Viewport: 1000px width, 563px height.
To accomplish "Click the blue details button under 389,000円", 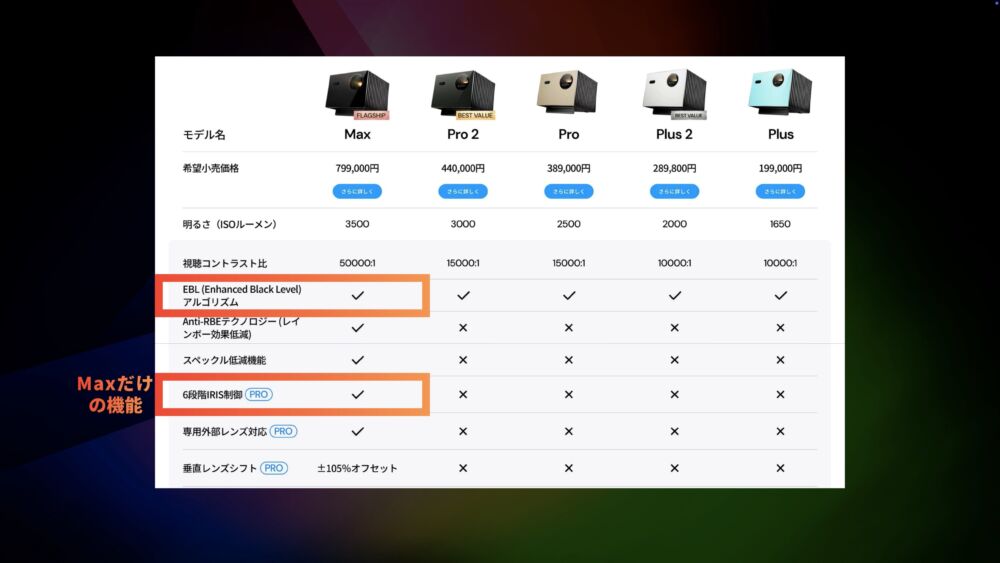I will [x=569, y=191].
